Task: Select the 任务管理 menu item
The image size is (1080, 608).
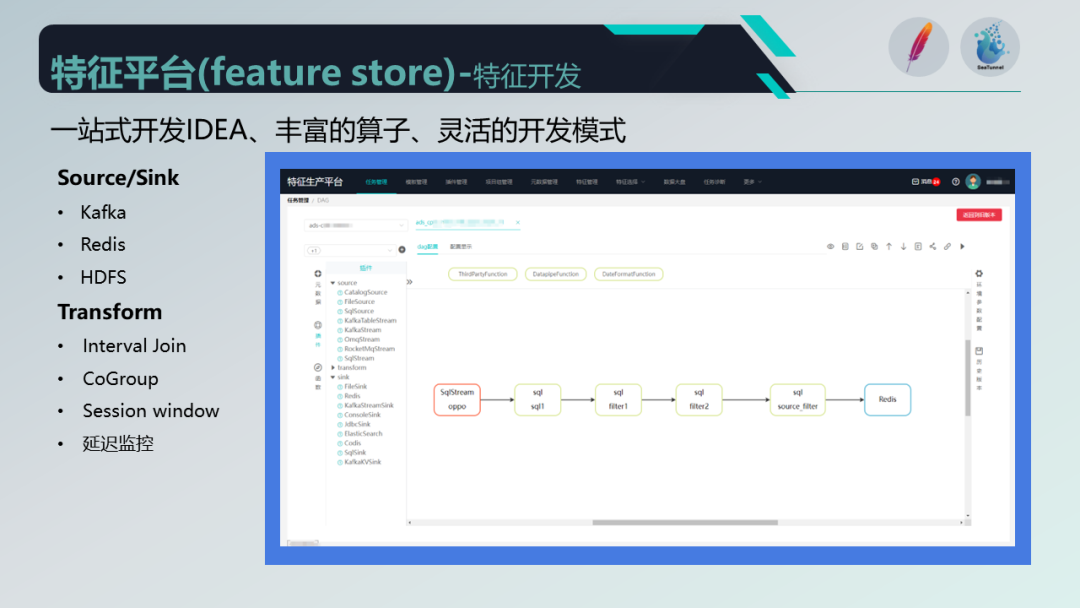Action: tap(376, 182)
